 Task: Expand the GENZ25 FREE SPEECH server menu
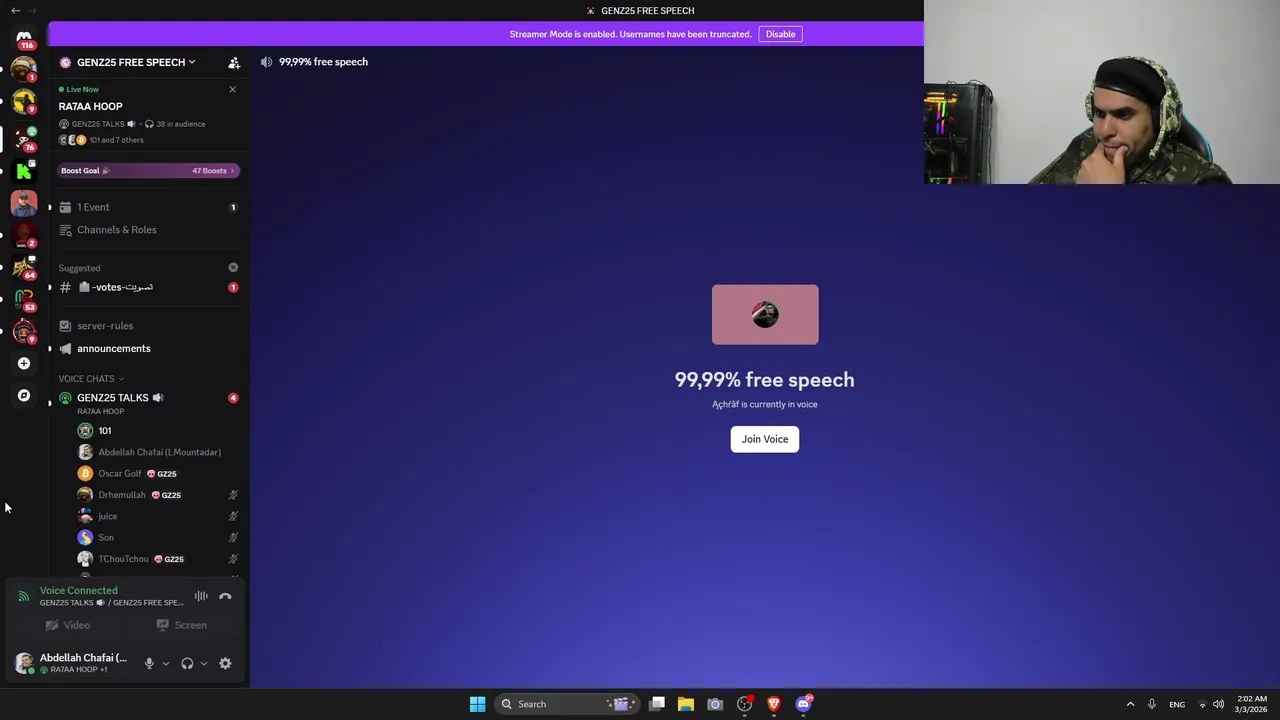click(x=136, y=62)
